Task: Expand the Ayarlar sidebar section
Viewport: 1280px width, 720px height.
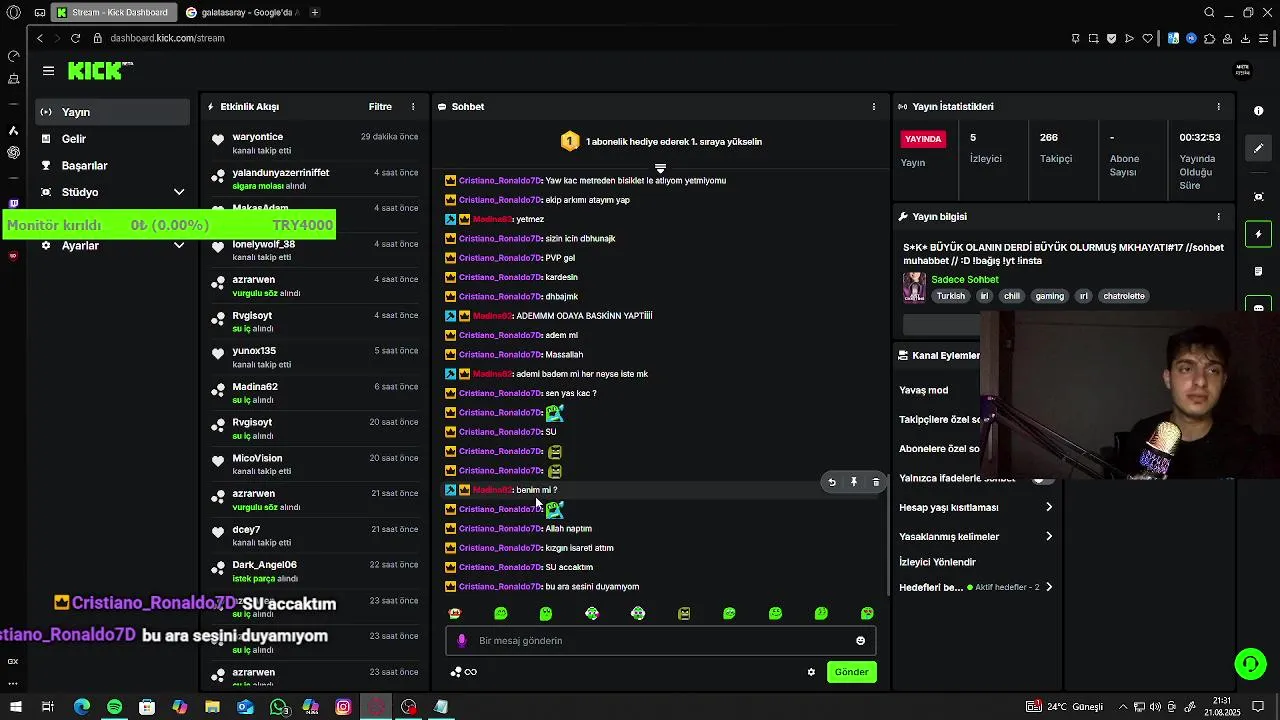Action: (x=112, y=245)
